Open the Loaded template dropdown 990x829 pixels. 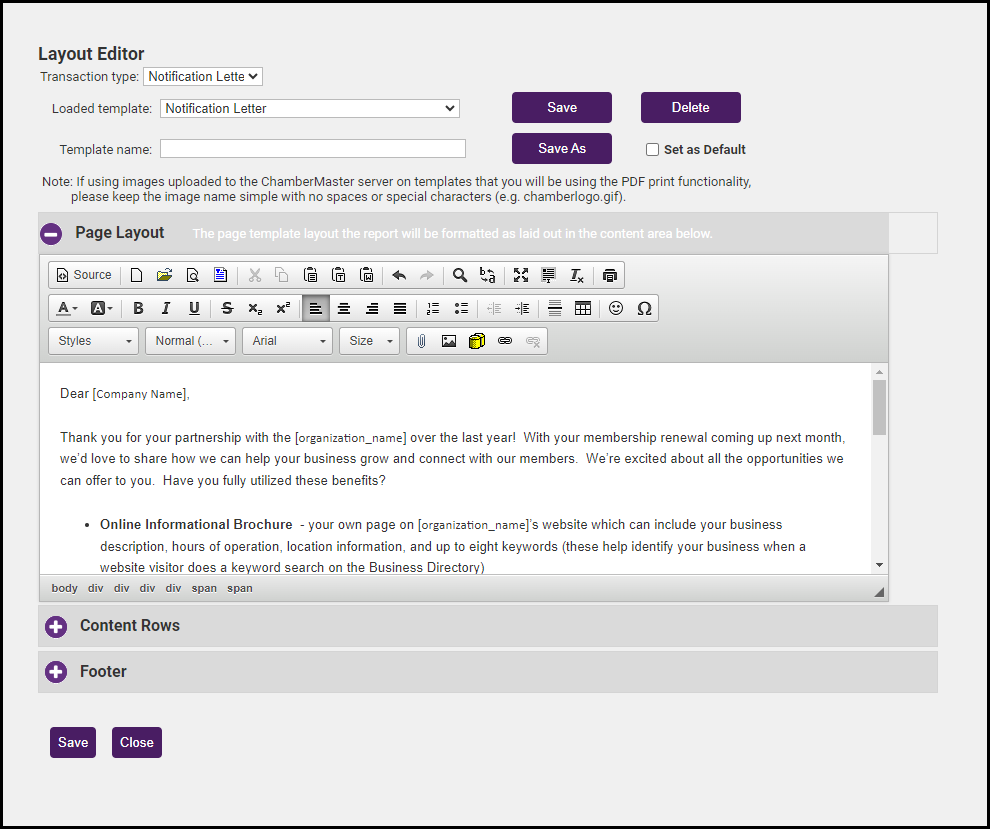[309, 109]
